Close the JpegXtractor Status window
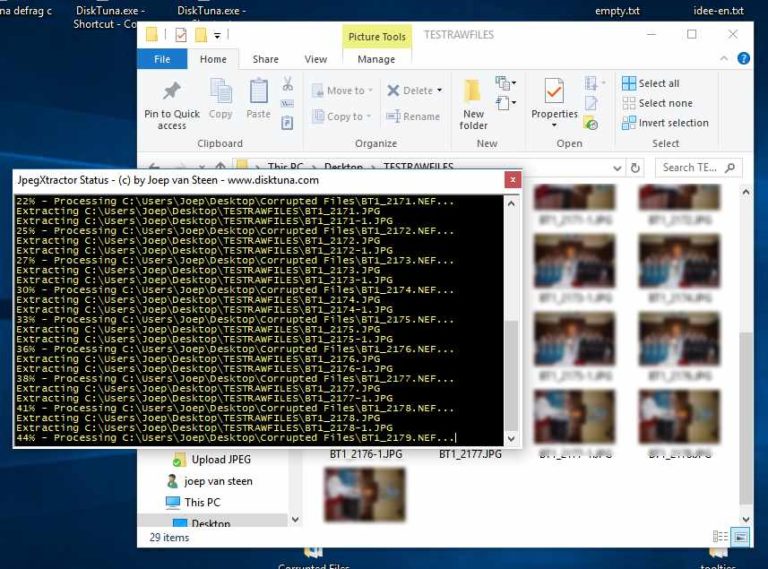 [512, 180]
